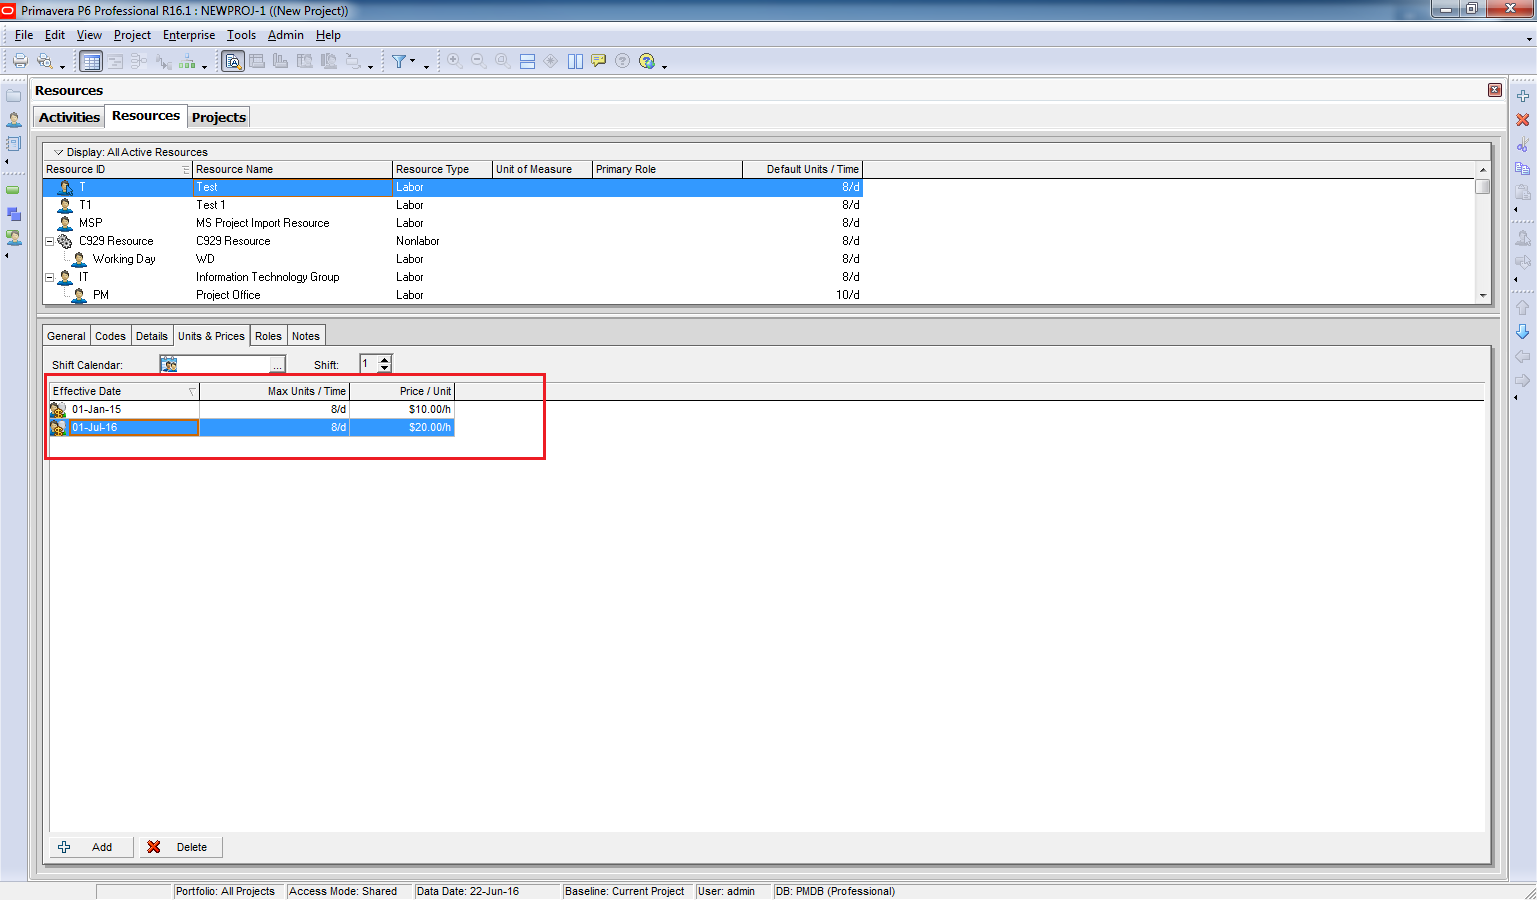The height and width of the screenshot is (900, 1537).
Task: Click the Copy icon in right sidebar
Action: (1522, 168)
